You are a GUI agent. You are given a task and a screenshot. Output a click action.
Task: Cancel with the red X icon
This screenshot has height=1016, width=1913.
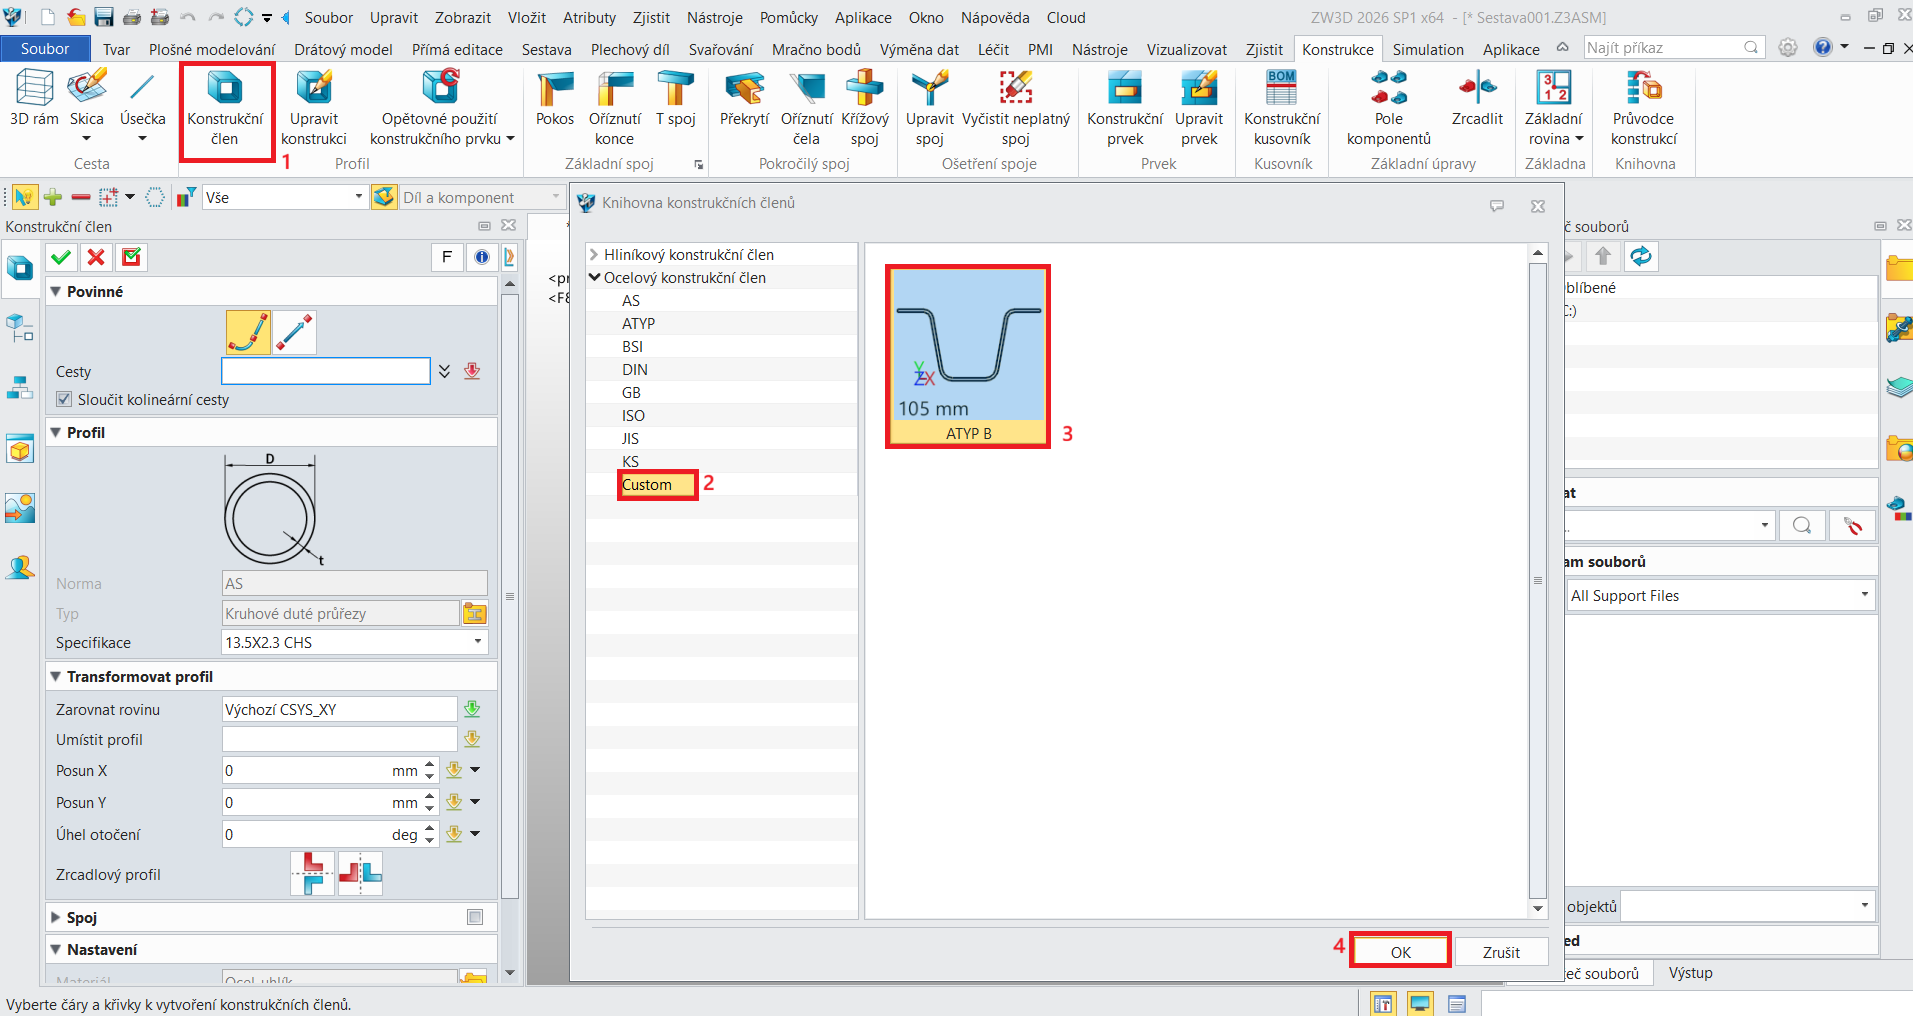[x=96, y=257]
